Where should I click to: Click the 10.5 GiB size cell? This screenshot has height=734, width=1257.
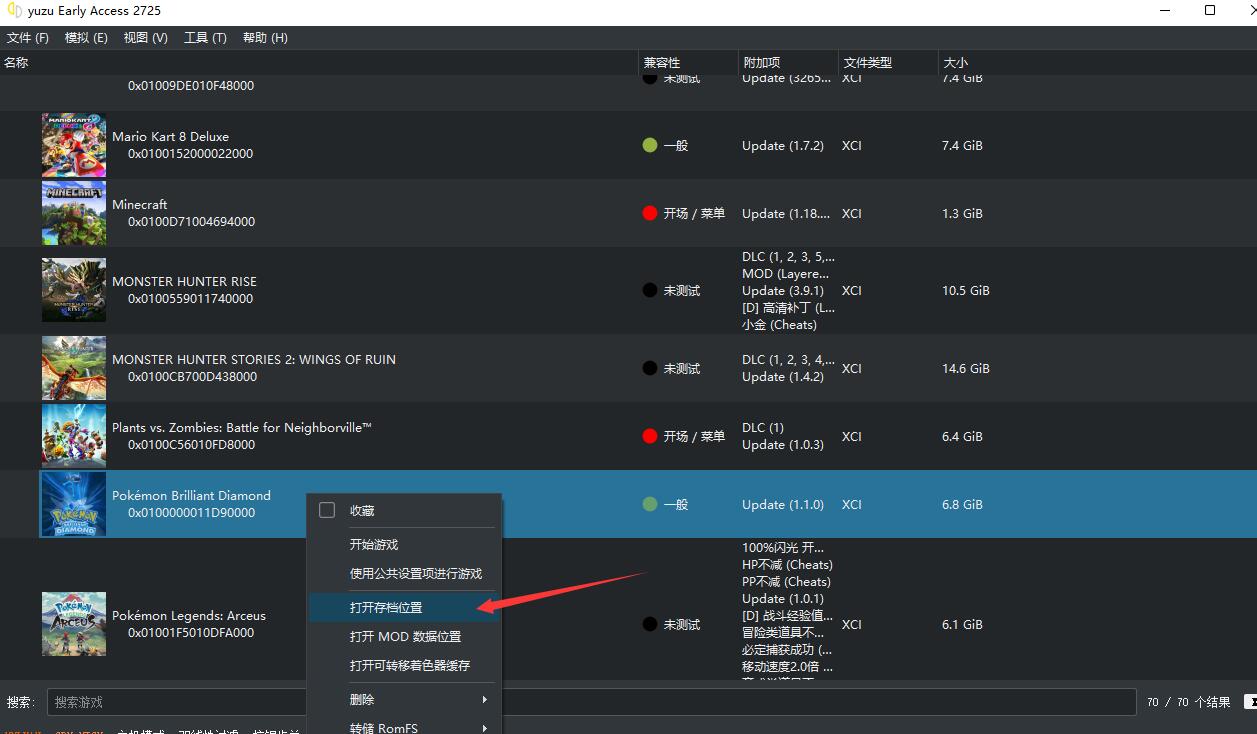tap(965, 291)
